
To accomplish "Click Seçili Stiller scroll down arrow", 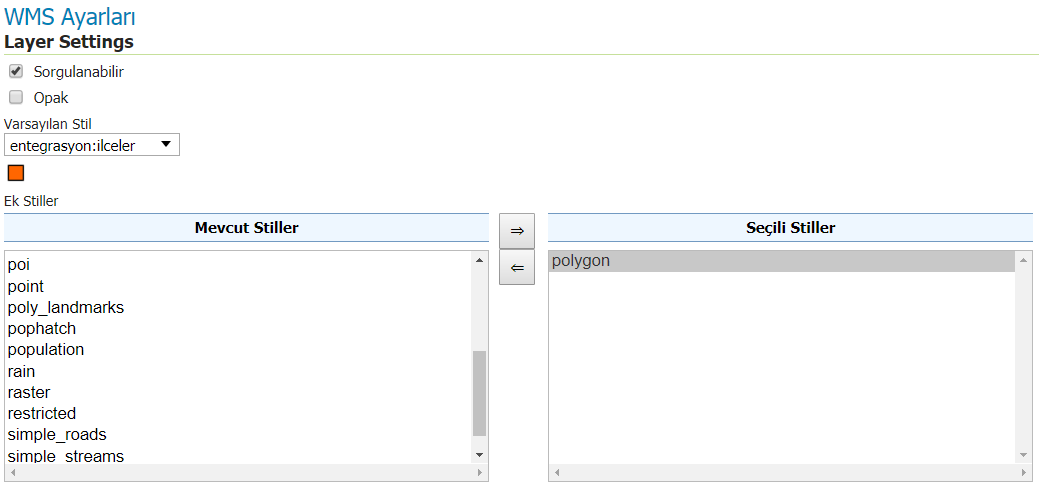I will [1024, 455].
